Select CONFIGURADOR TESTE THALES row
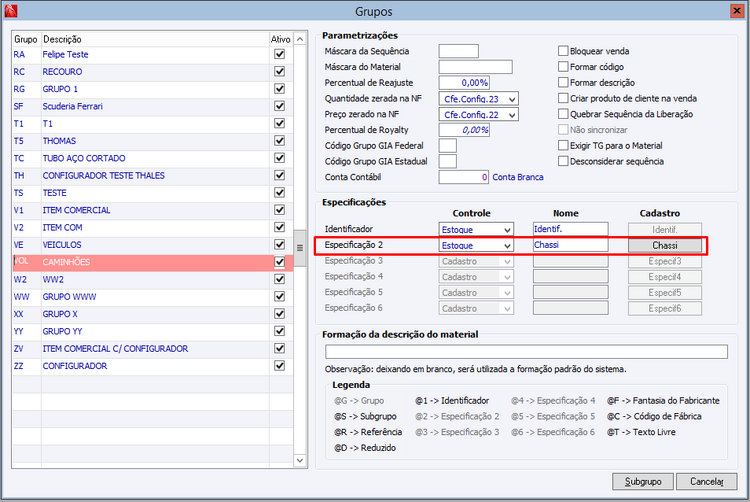Image resolution: width=750 pixels, height=502 pixels. pyautogui.click(x=153, y=175)
